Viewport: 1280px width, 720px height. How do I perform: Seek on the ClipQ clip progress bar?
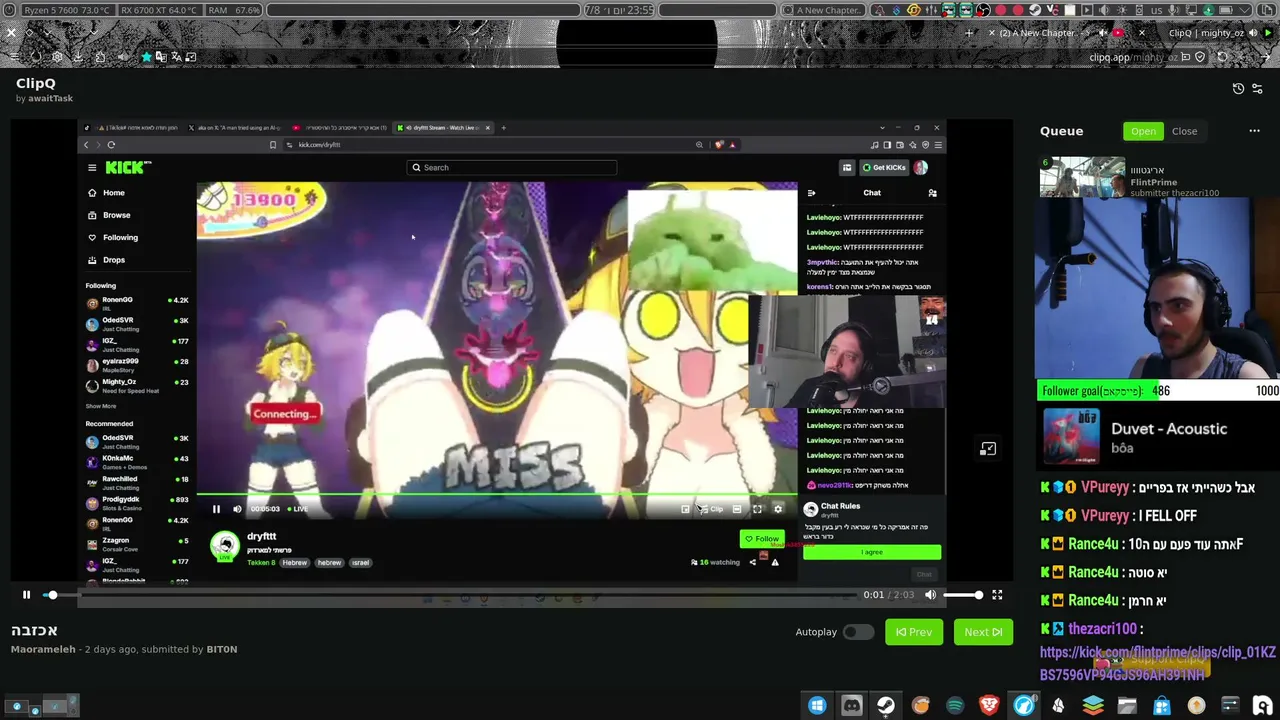(x=453, y=595)
